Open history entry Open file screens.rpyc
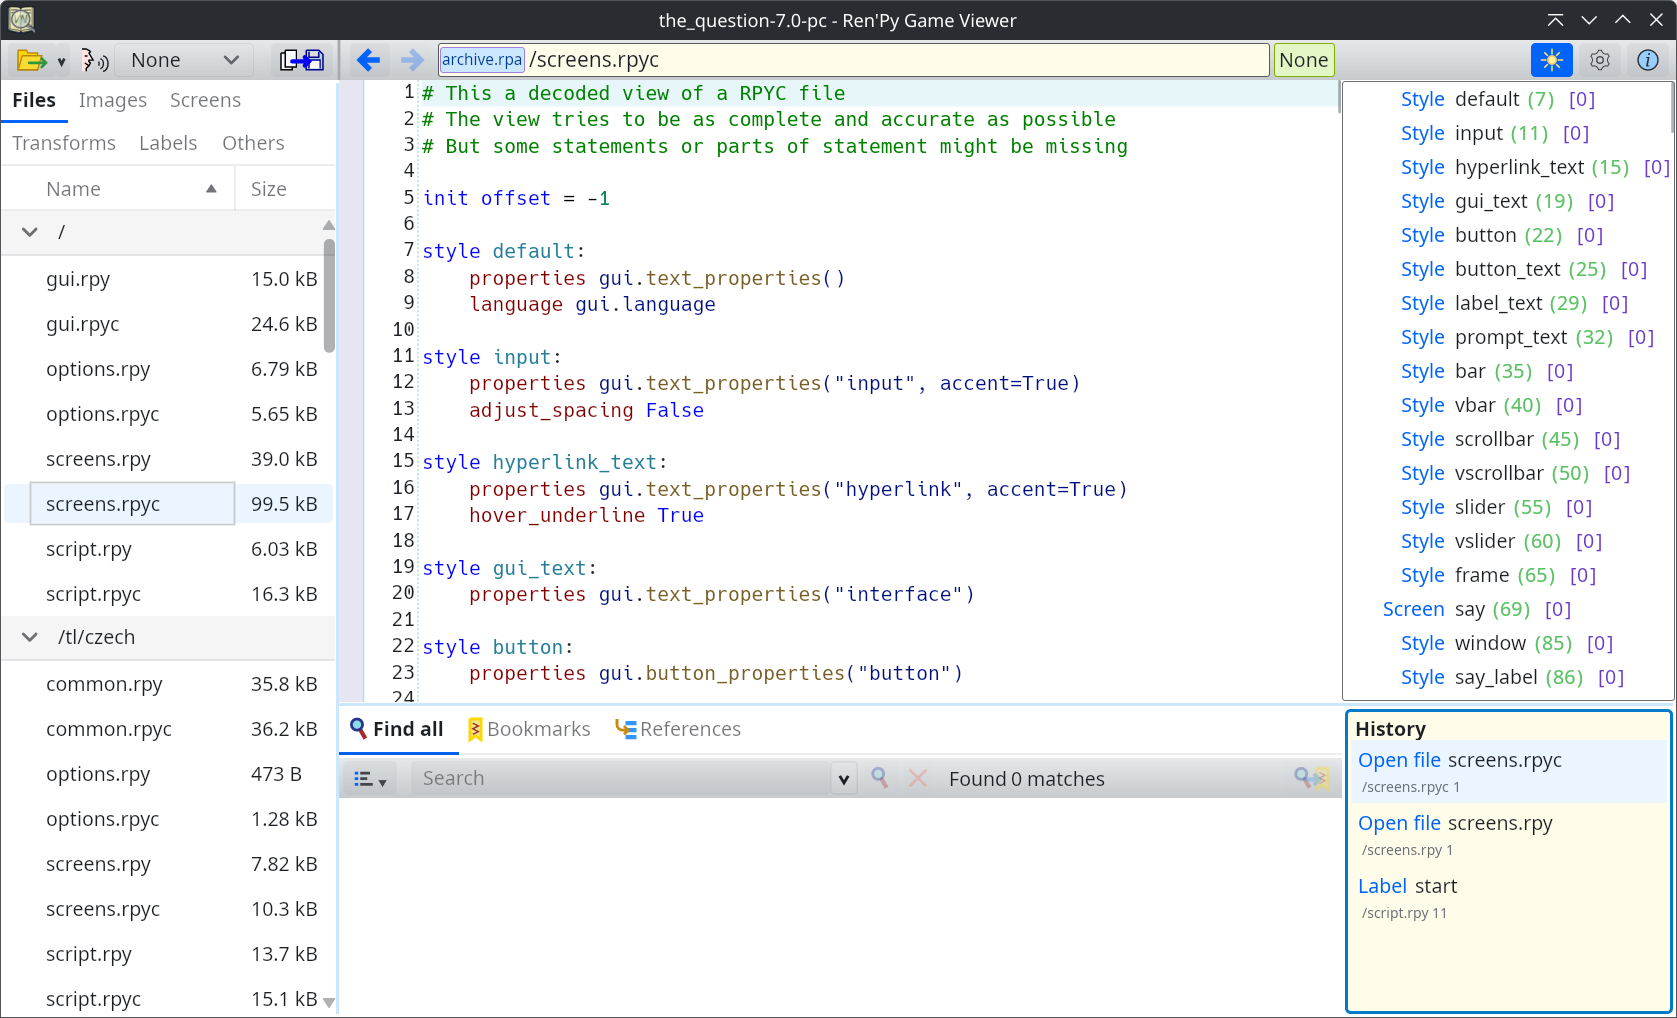Image resolution: width=1677 pixels, height=1018 pixels. click(x=1508, y=771)
